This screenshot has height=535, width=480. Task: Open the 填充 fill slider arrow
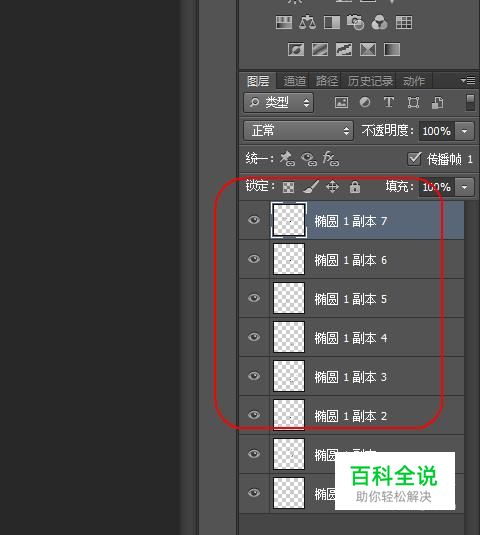(x=464, y=187)
